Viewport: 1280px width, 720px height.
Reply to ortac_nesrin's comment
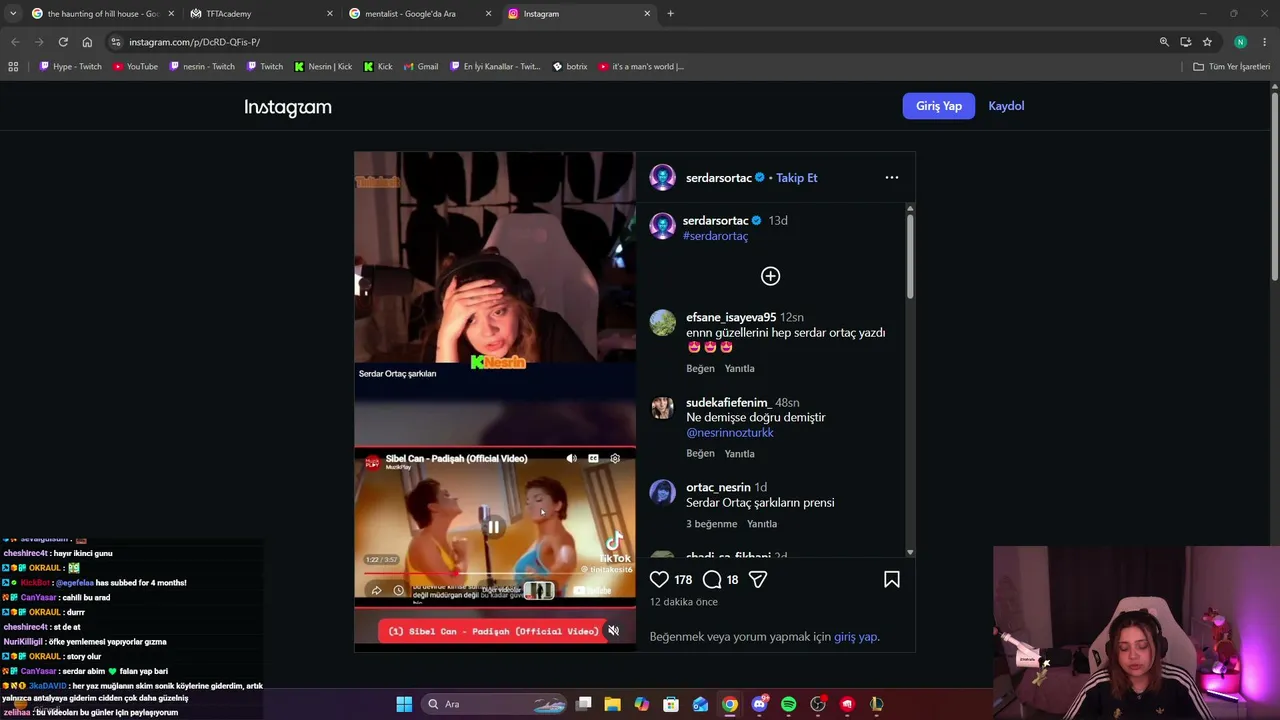click(x=762, y=524)
